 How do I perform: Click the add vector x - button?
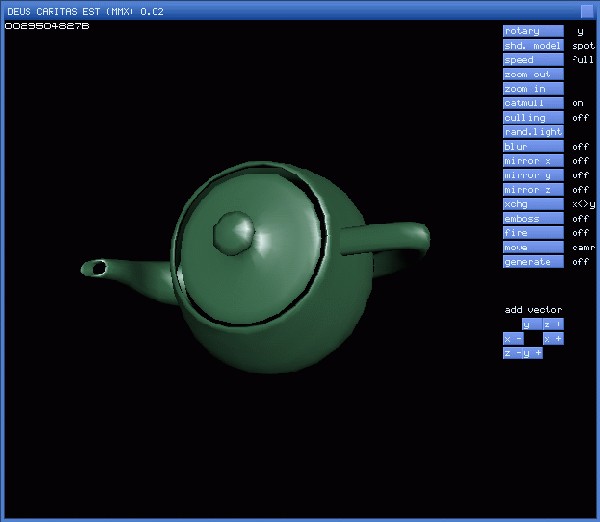coord(512,339)
